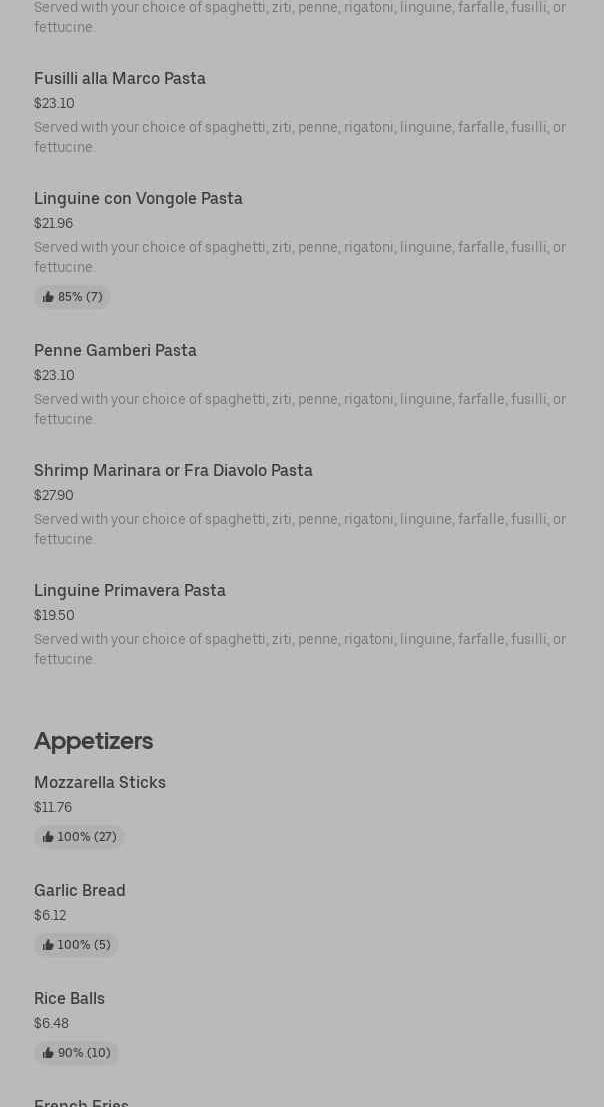Click thumbs-up icon on Rice Balls rating
Screen dimensions: 604x1107
(48, 1053)
